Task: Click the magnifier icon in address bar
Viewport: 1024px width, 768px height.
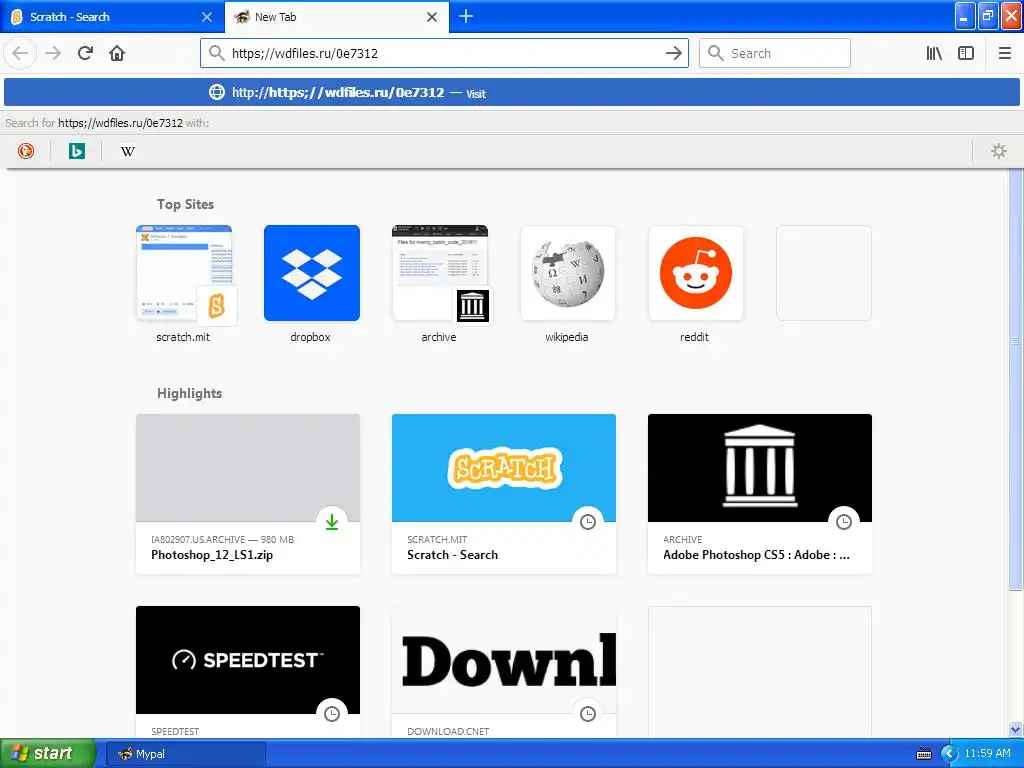Action: click(x=216, y=53)
